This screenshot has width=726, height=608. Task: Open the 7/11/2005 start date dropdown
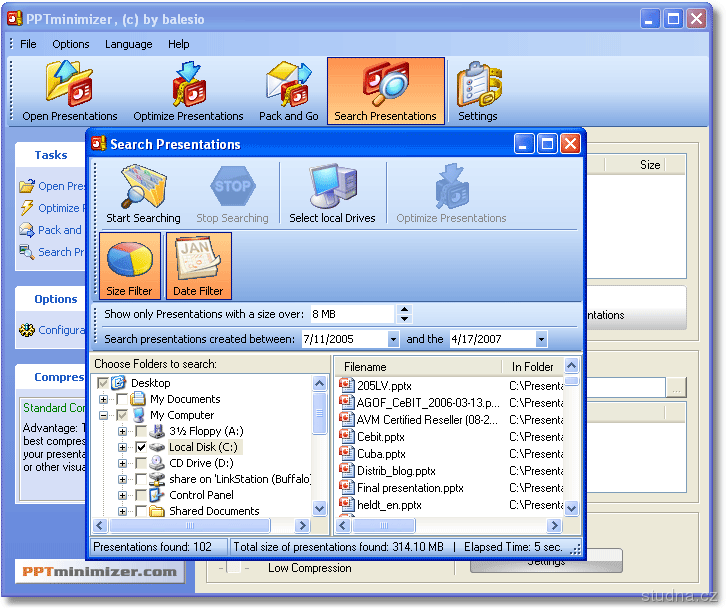coord(393,339)
